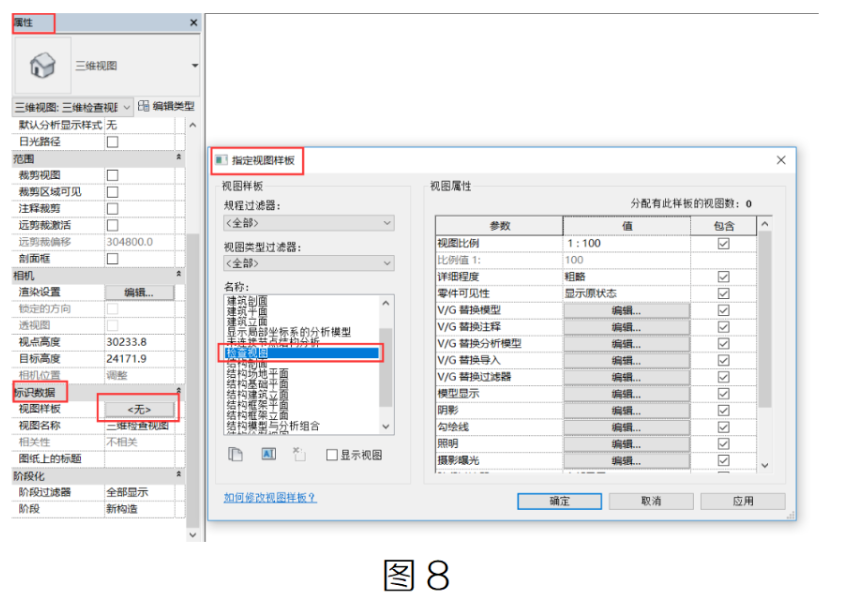Select 建筑平面 in the template list
Screen dimensions: 854x595
click(247, 312)
